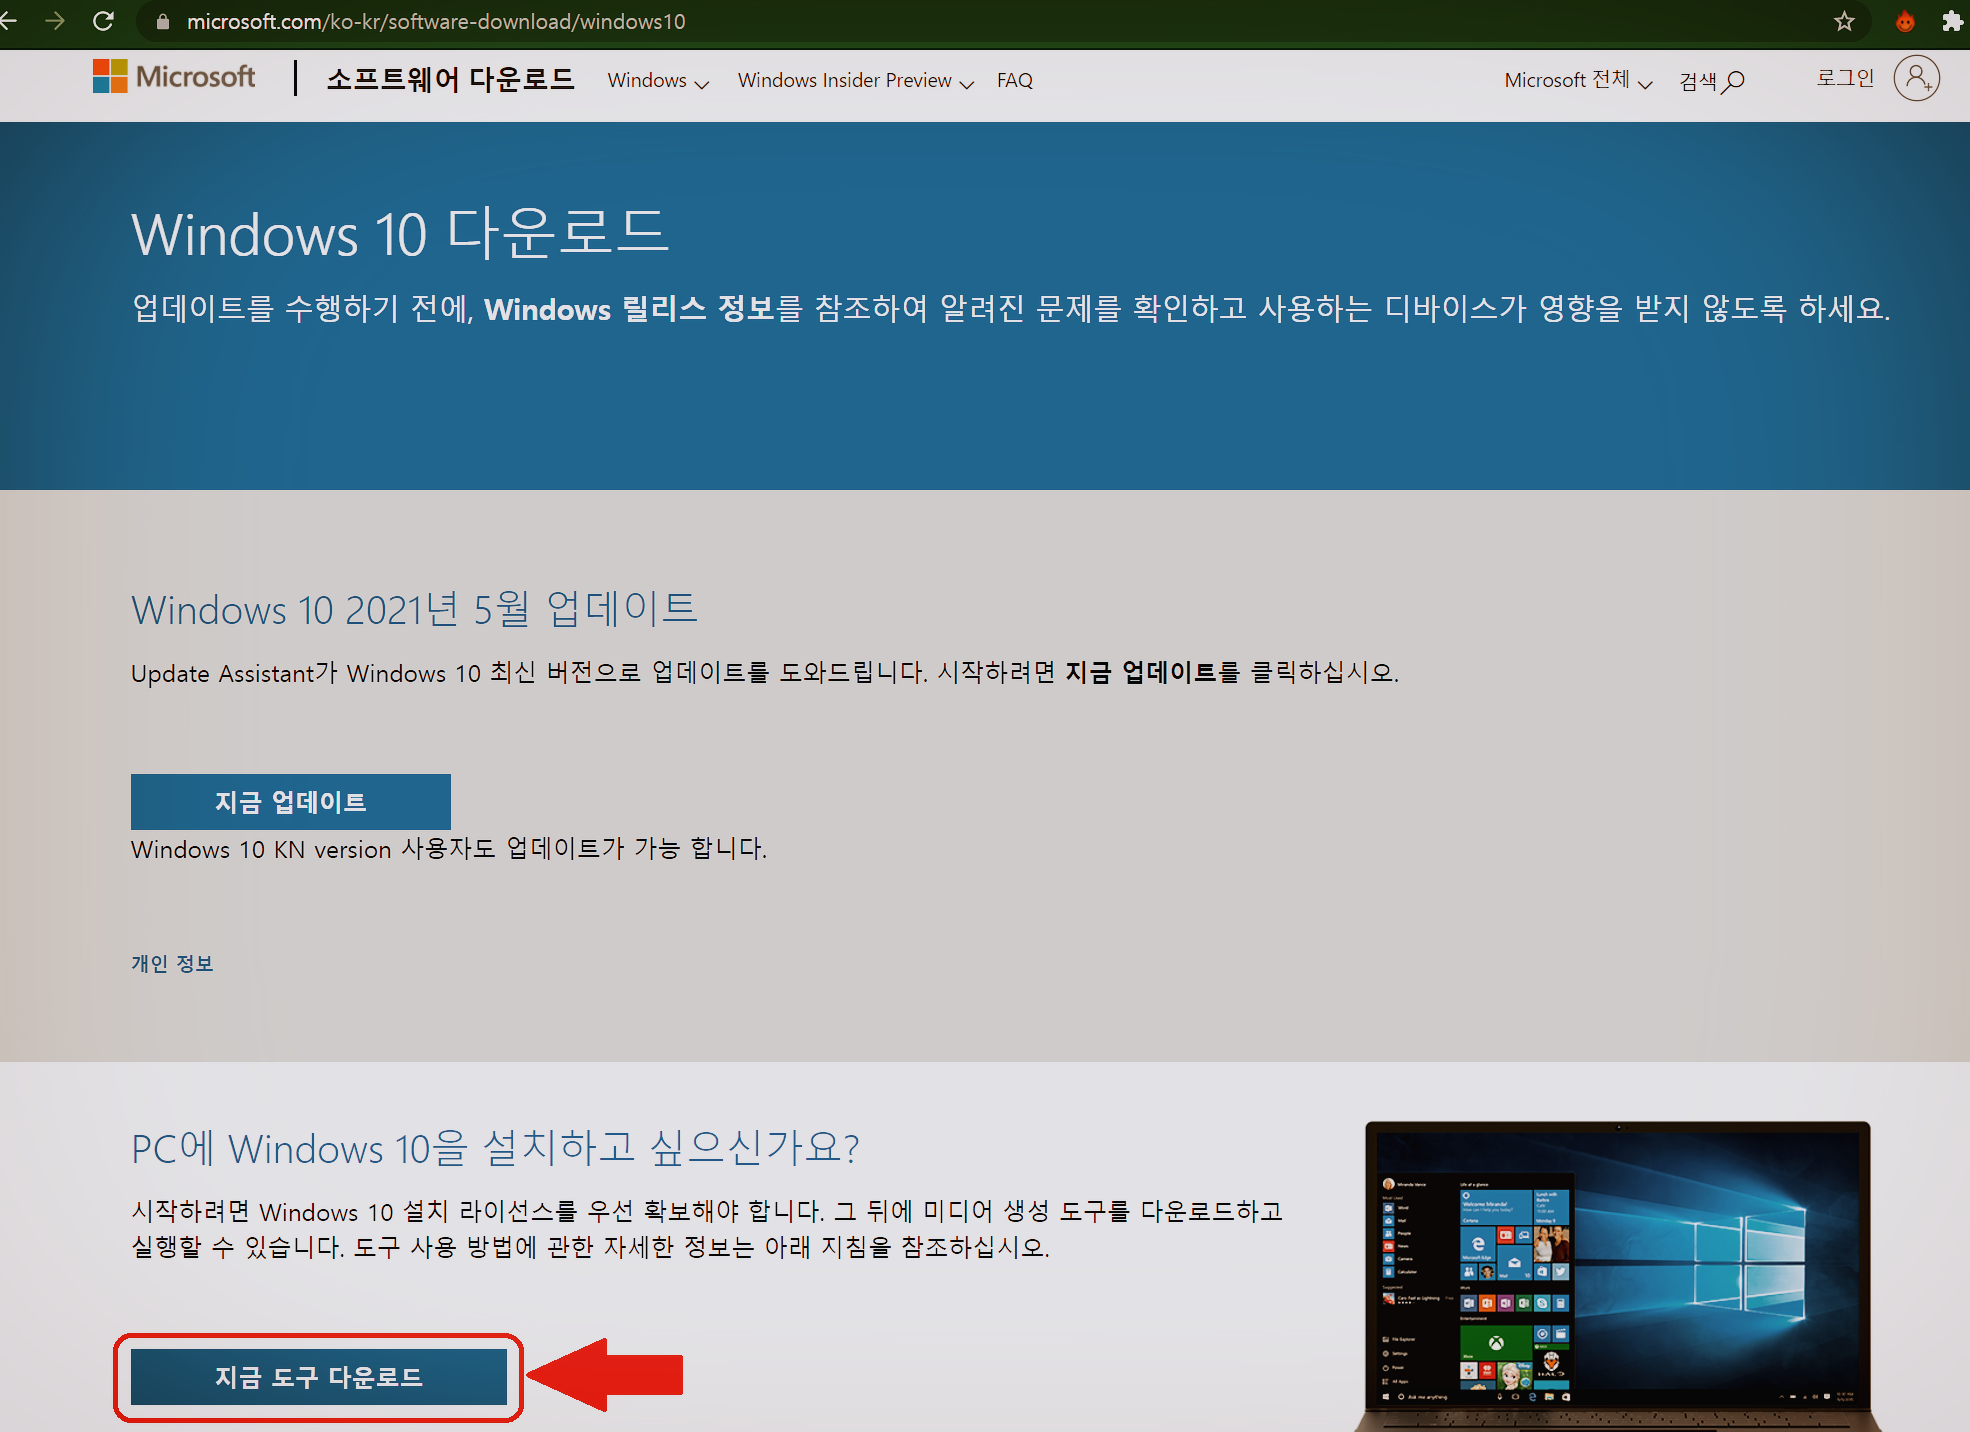This screenshot has height=1432, width=1970.
Task: Expand the Windows Insider Preview dropdown
Action: (x=855, y=81)
